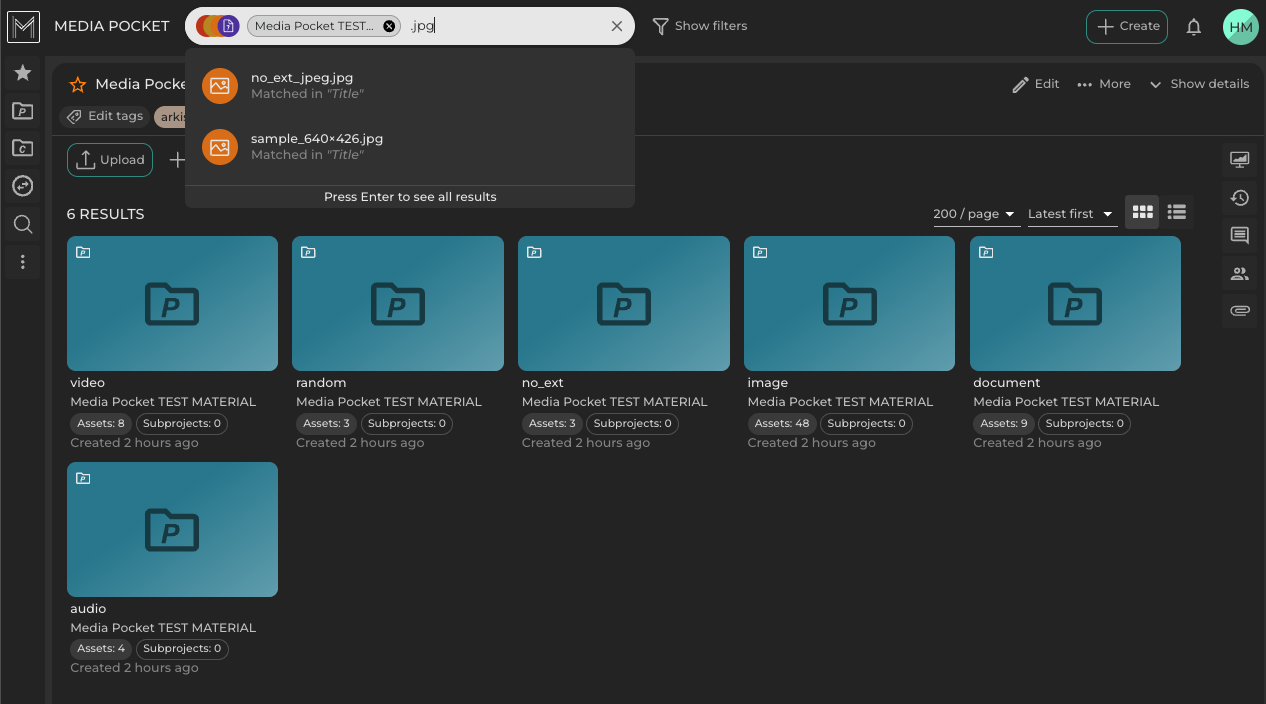
Task: Open the Favorites star in left sidebar
Action: coord(22,72)
